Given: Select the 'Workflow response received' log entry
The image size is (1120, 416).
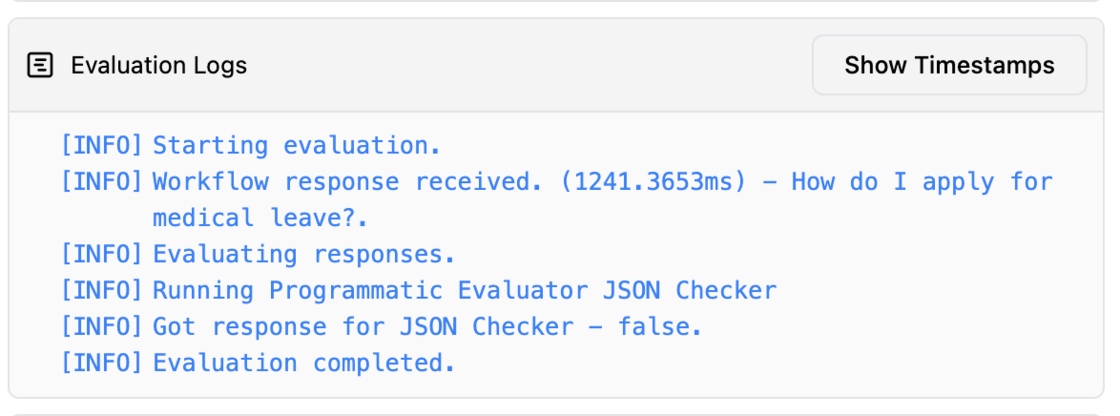Looking at the screenshot, I should 602,199.
